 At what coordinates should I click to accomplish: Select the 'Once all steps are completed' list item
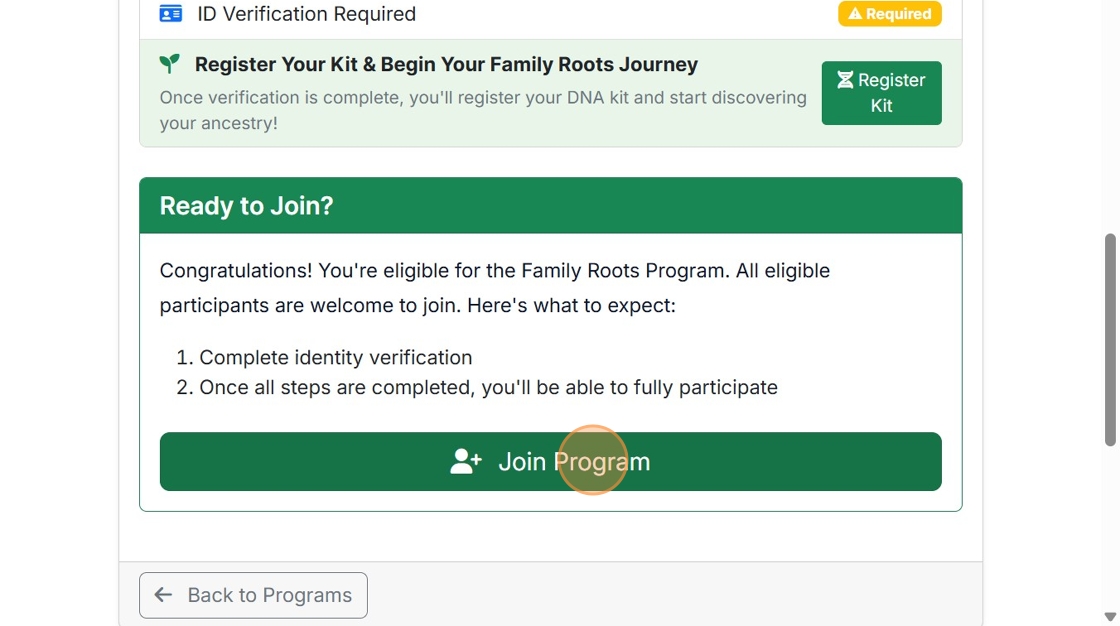[x=488, y=387]
